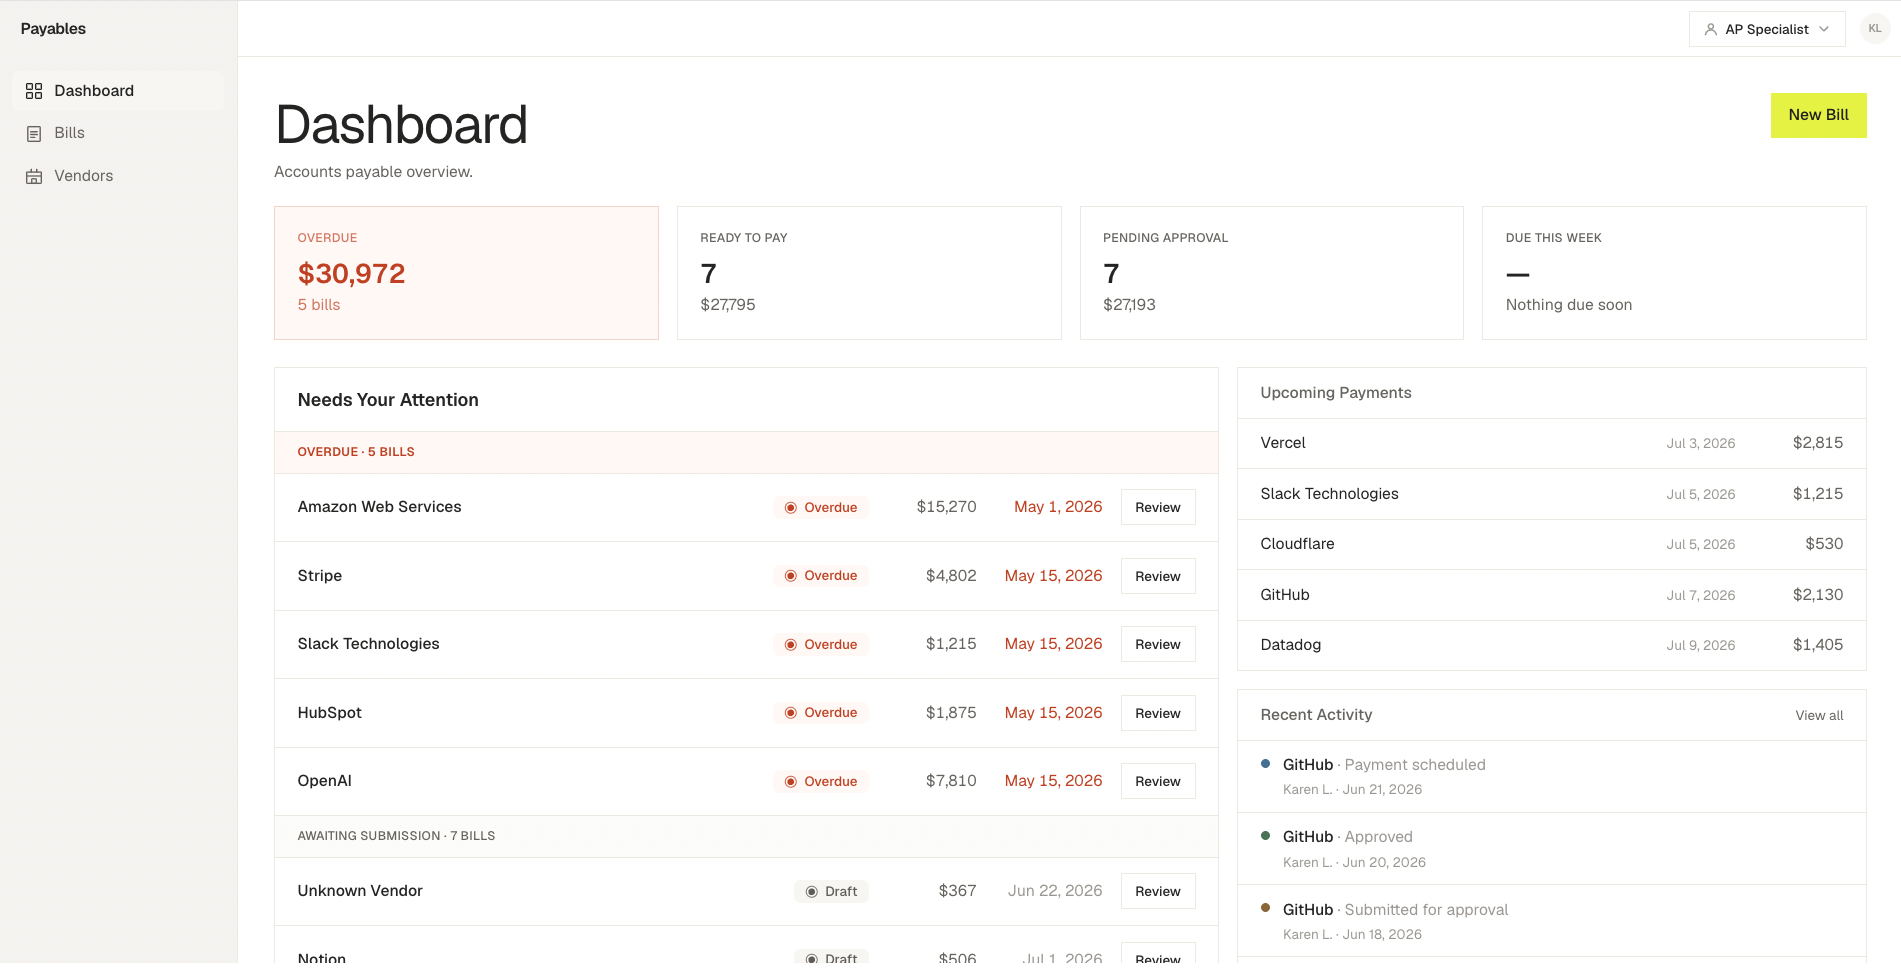
Task: Click the Overdue status icon for Amazon Web Services
Action: click(x=791, y=508)
